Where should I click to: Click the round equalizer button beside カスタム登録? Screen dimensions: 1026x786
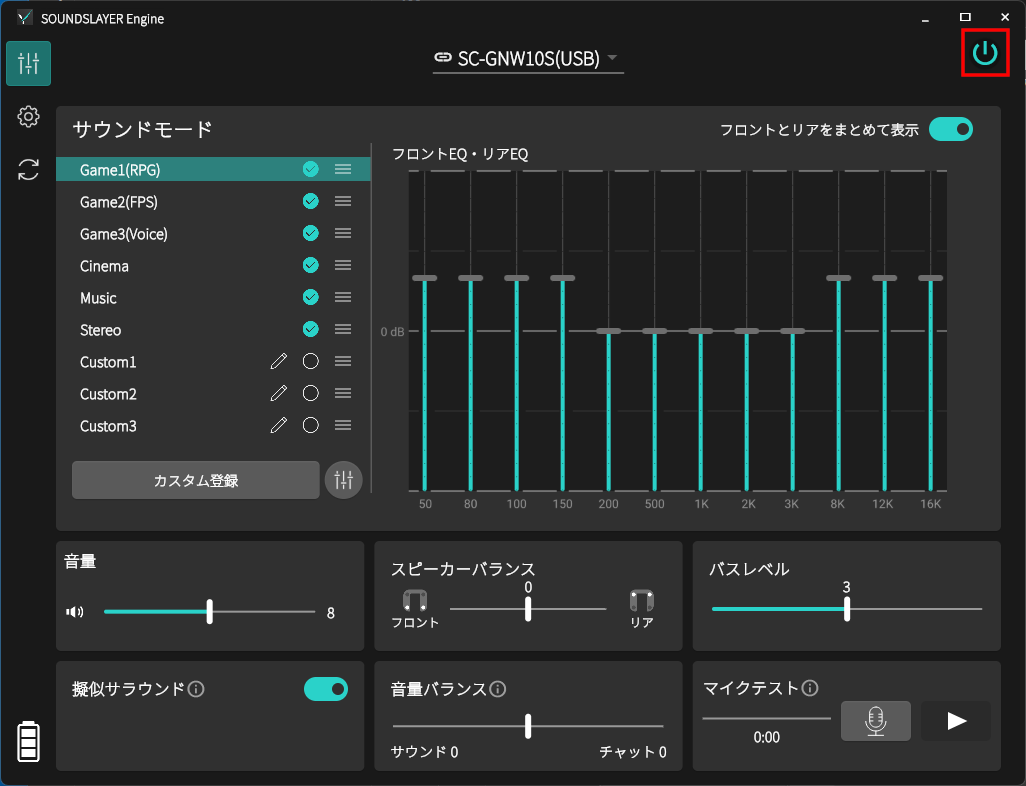(x=343, y=480)
